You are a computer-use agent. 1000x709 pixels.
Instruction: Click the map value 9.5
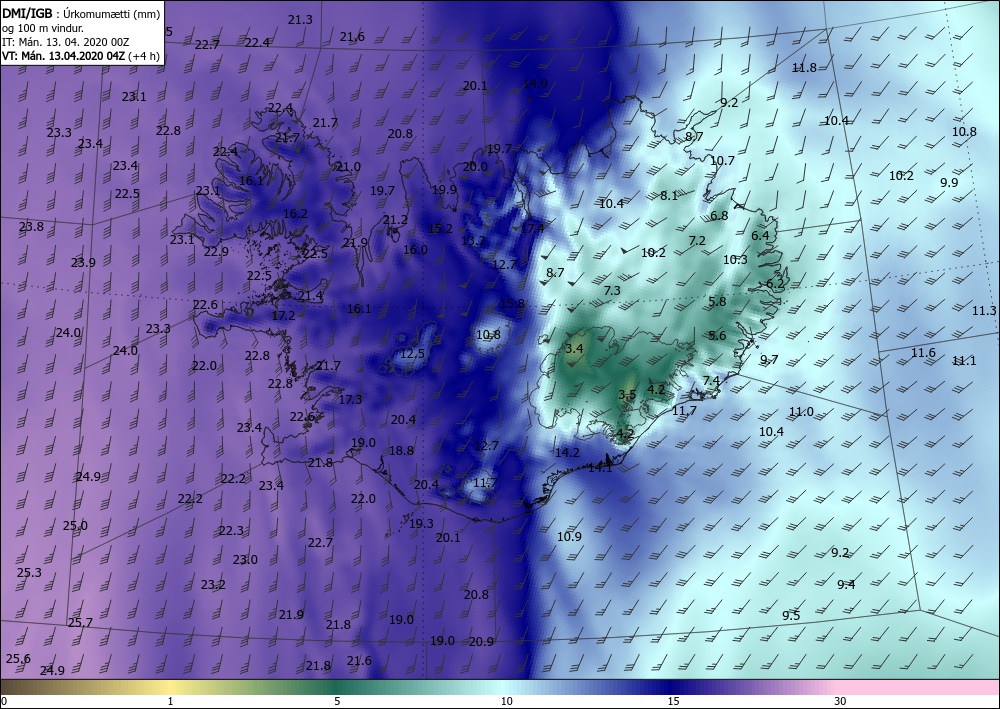pyautogui.click(x=791, y=615)
